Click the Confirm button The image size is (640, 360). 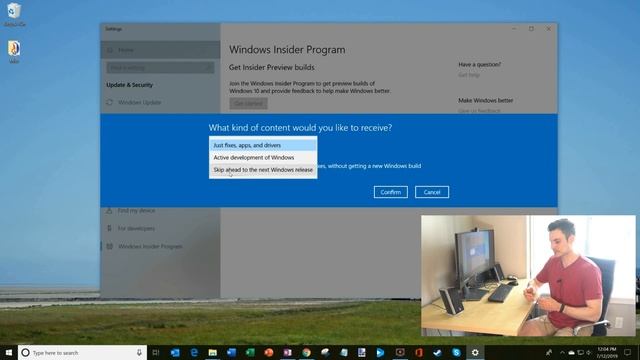point(391,192)
